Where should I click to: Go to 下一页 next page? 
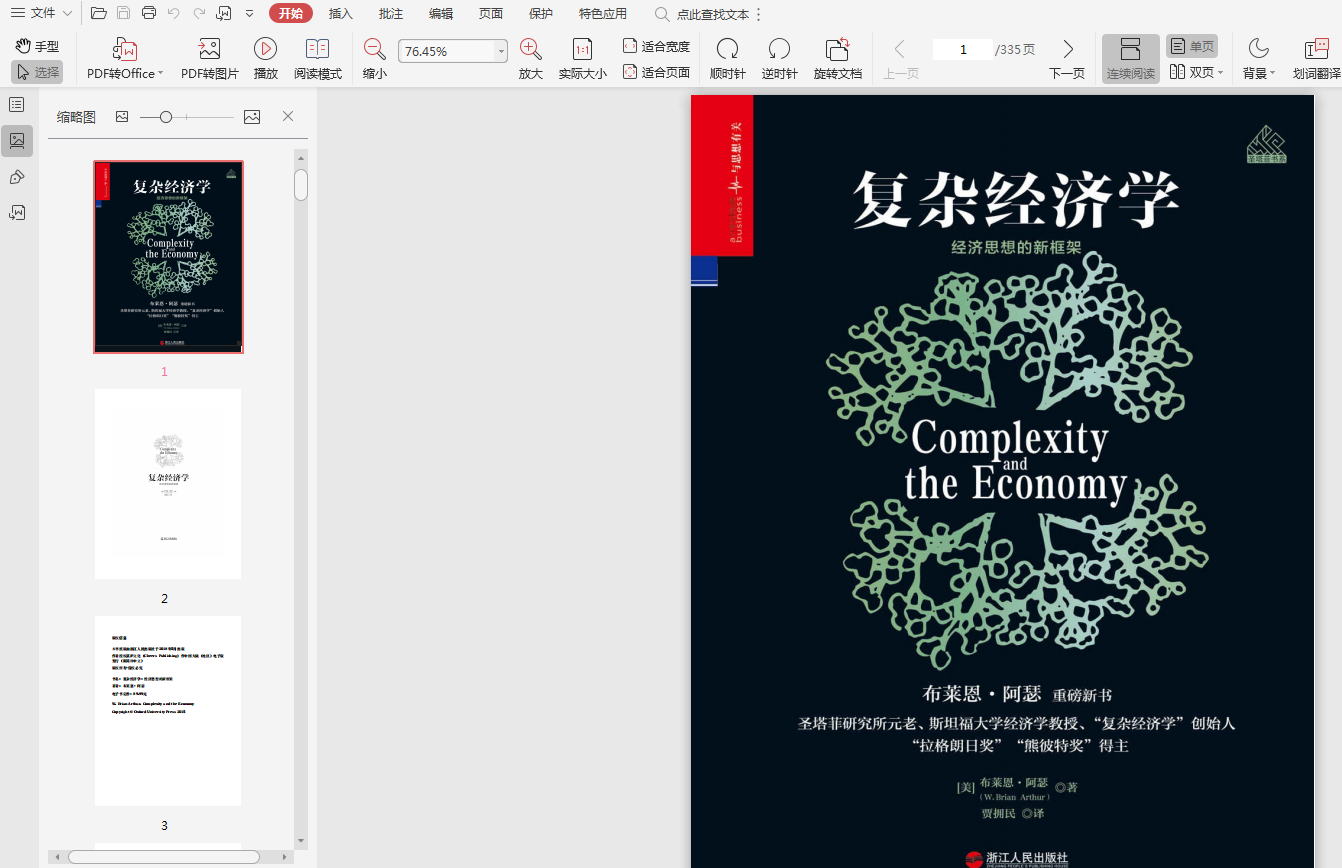pos(1067,59)
